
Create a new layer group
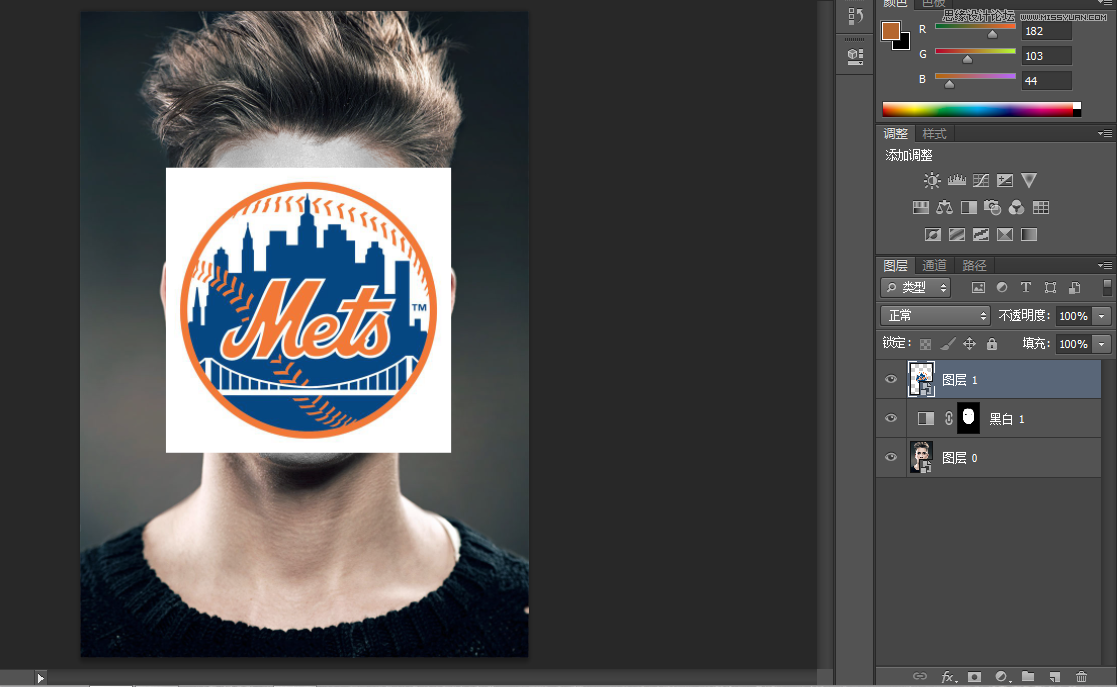[x=1028, y=676]
